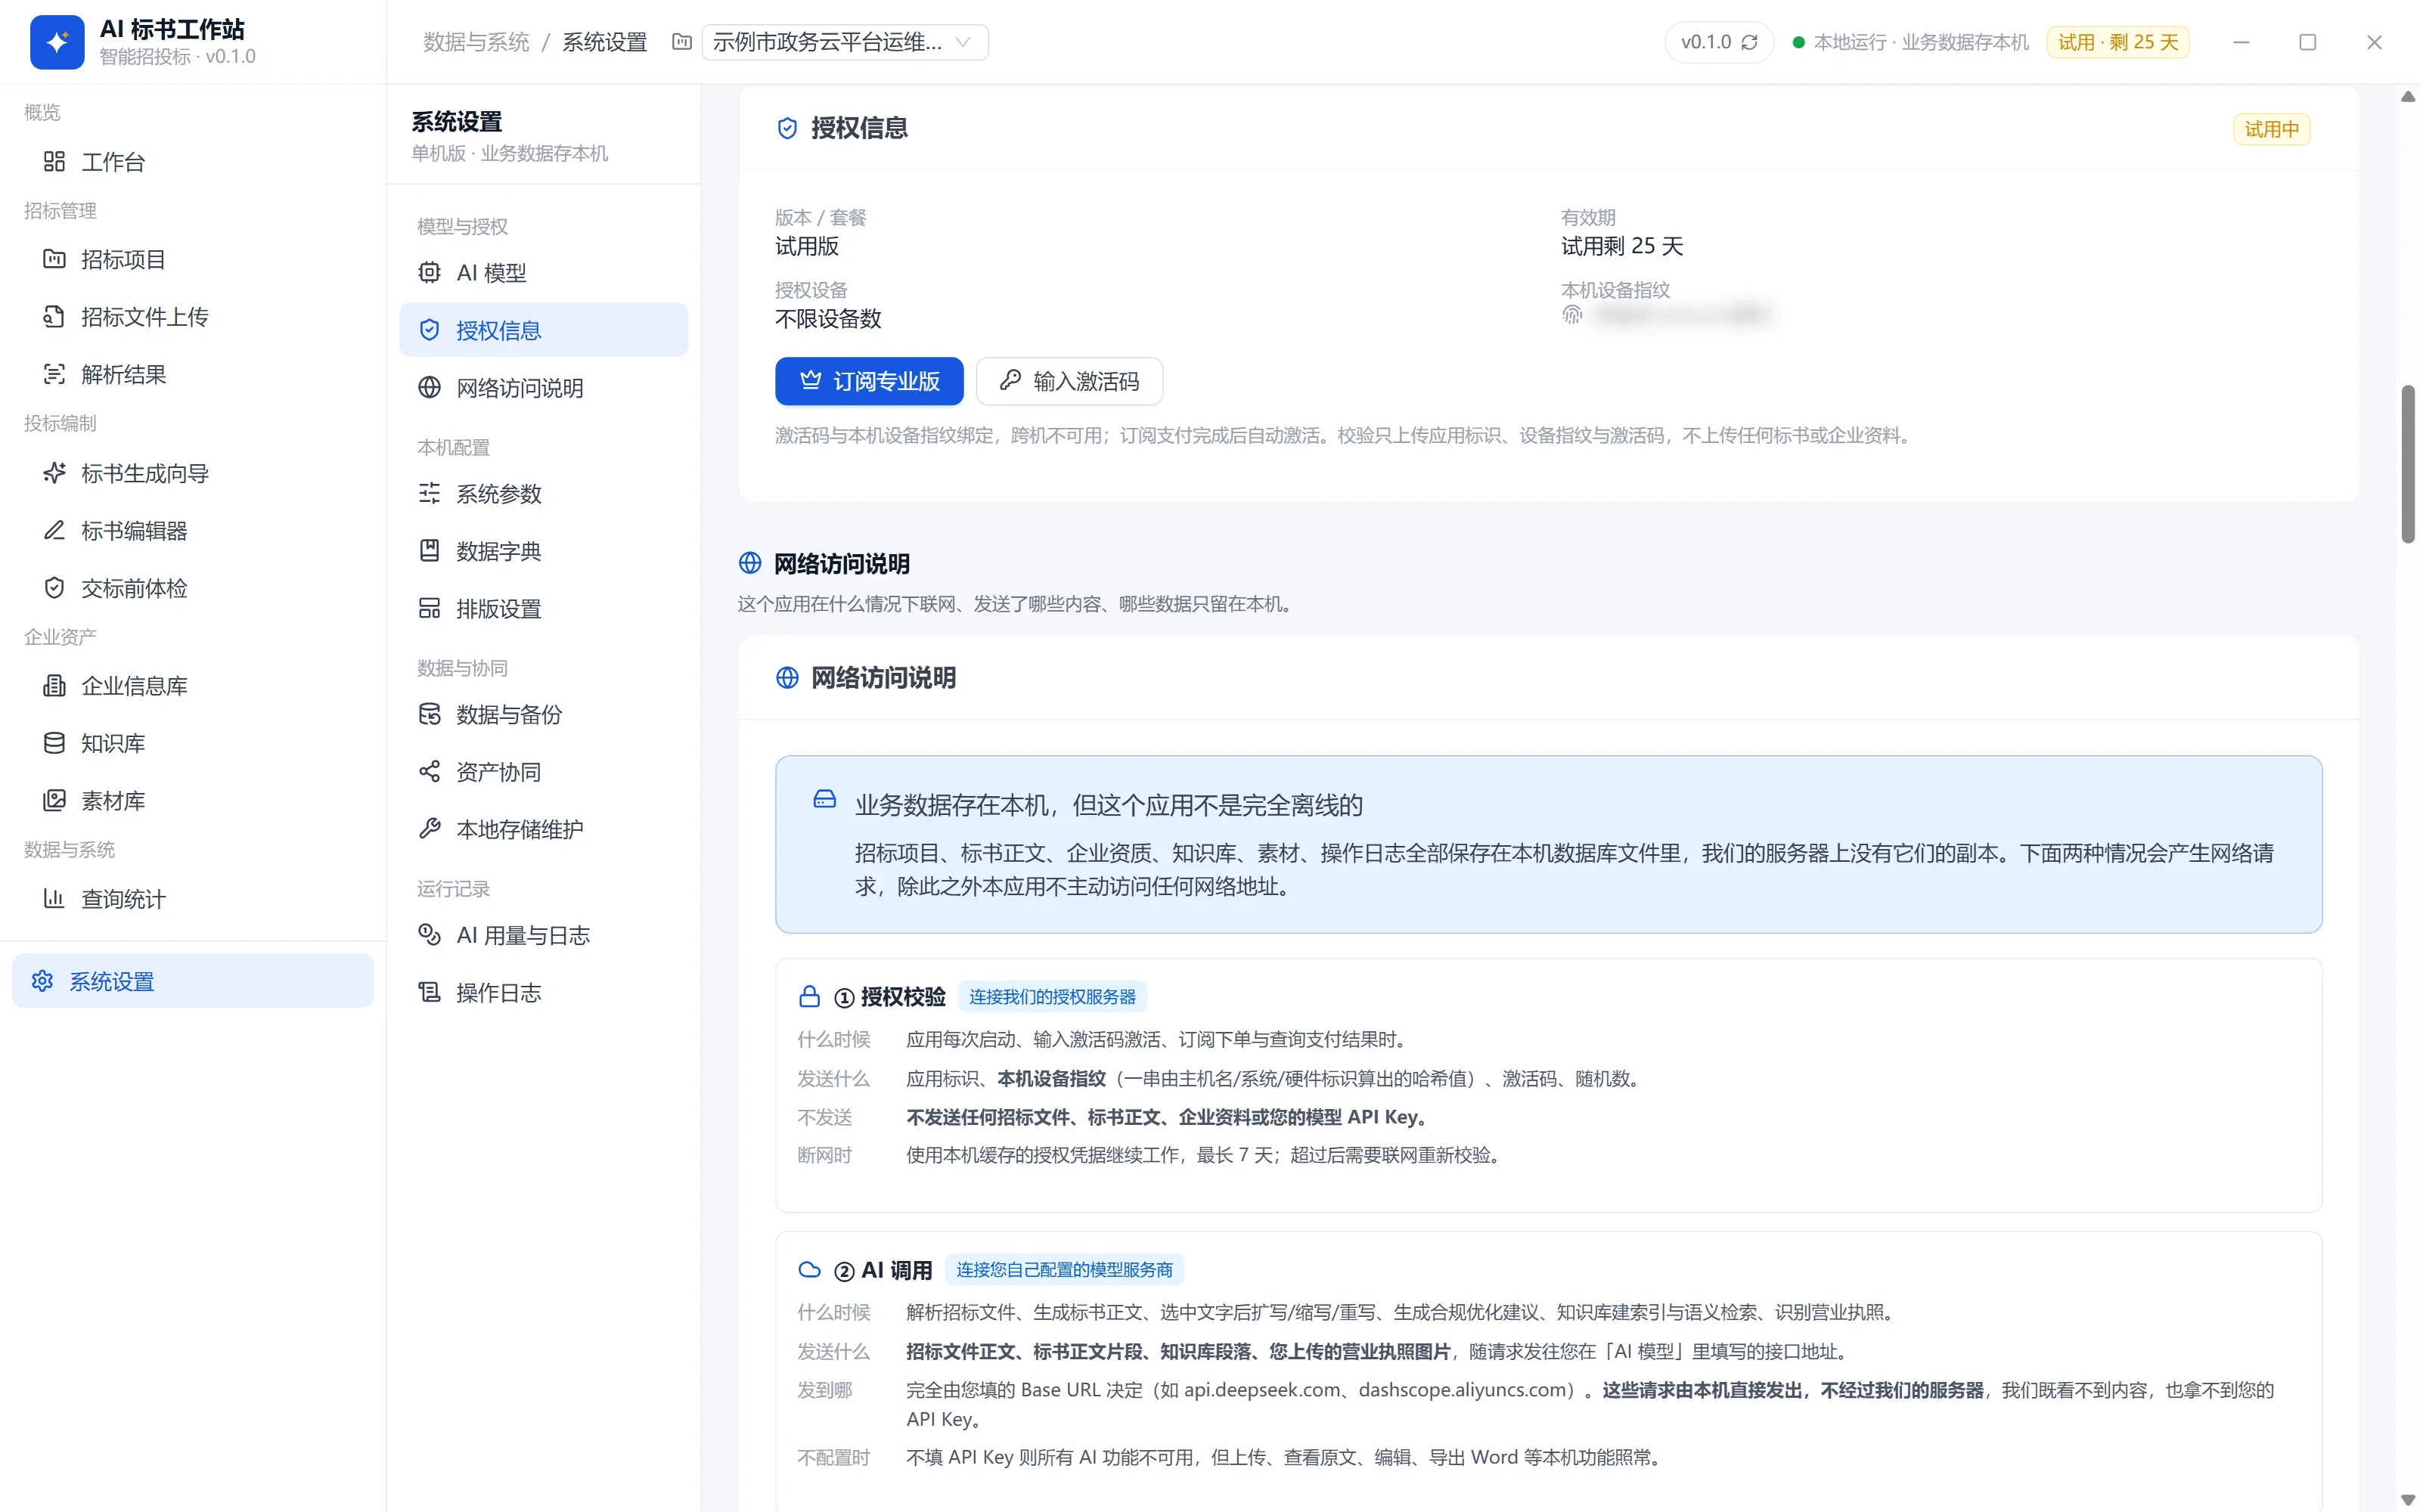Open 排版设置 settings entry
The image size is (2420, 1512).
click(543, 608)
